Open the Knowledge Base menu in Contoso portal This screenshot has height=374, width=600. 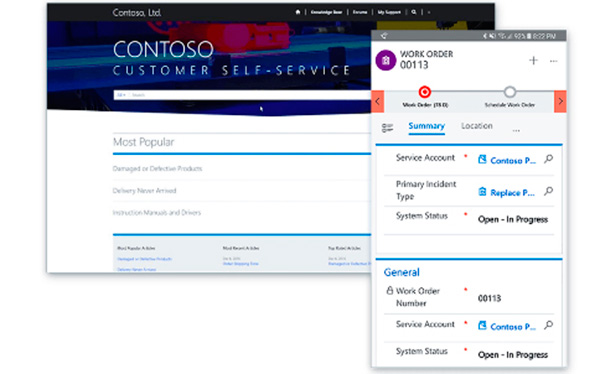click(x=326, y=12)
